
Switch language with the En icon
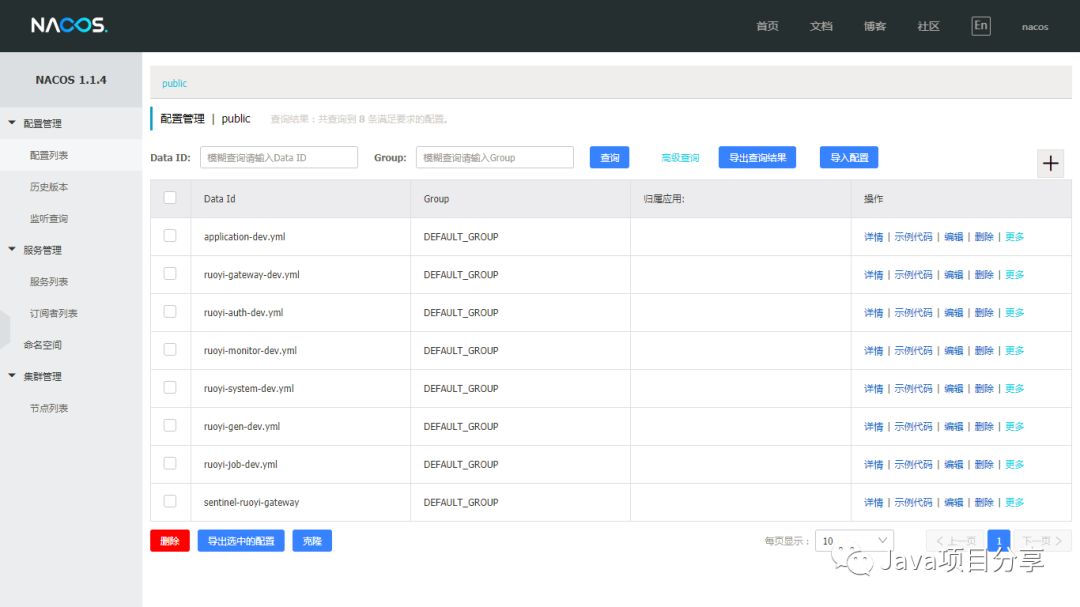click(x=980, y=26)
